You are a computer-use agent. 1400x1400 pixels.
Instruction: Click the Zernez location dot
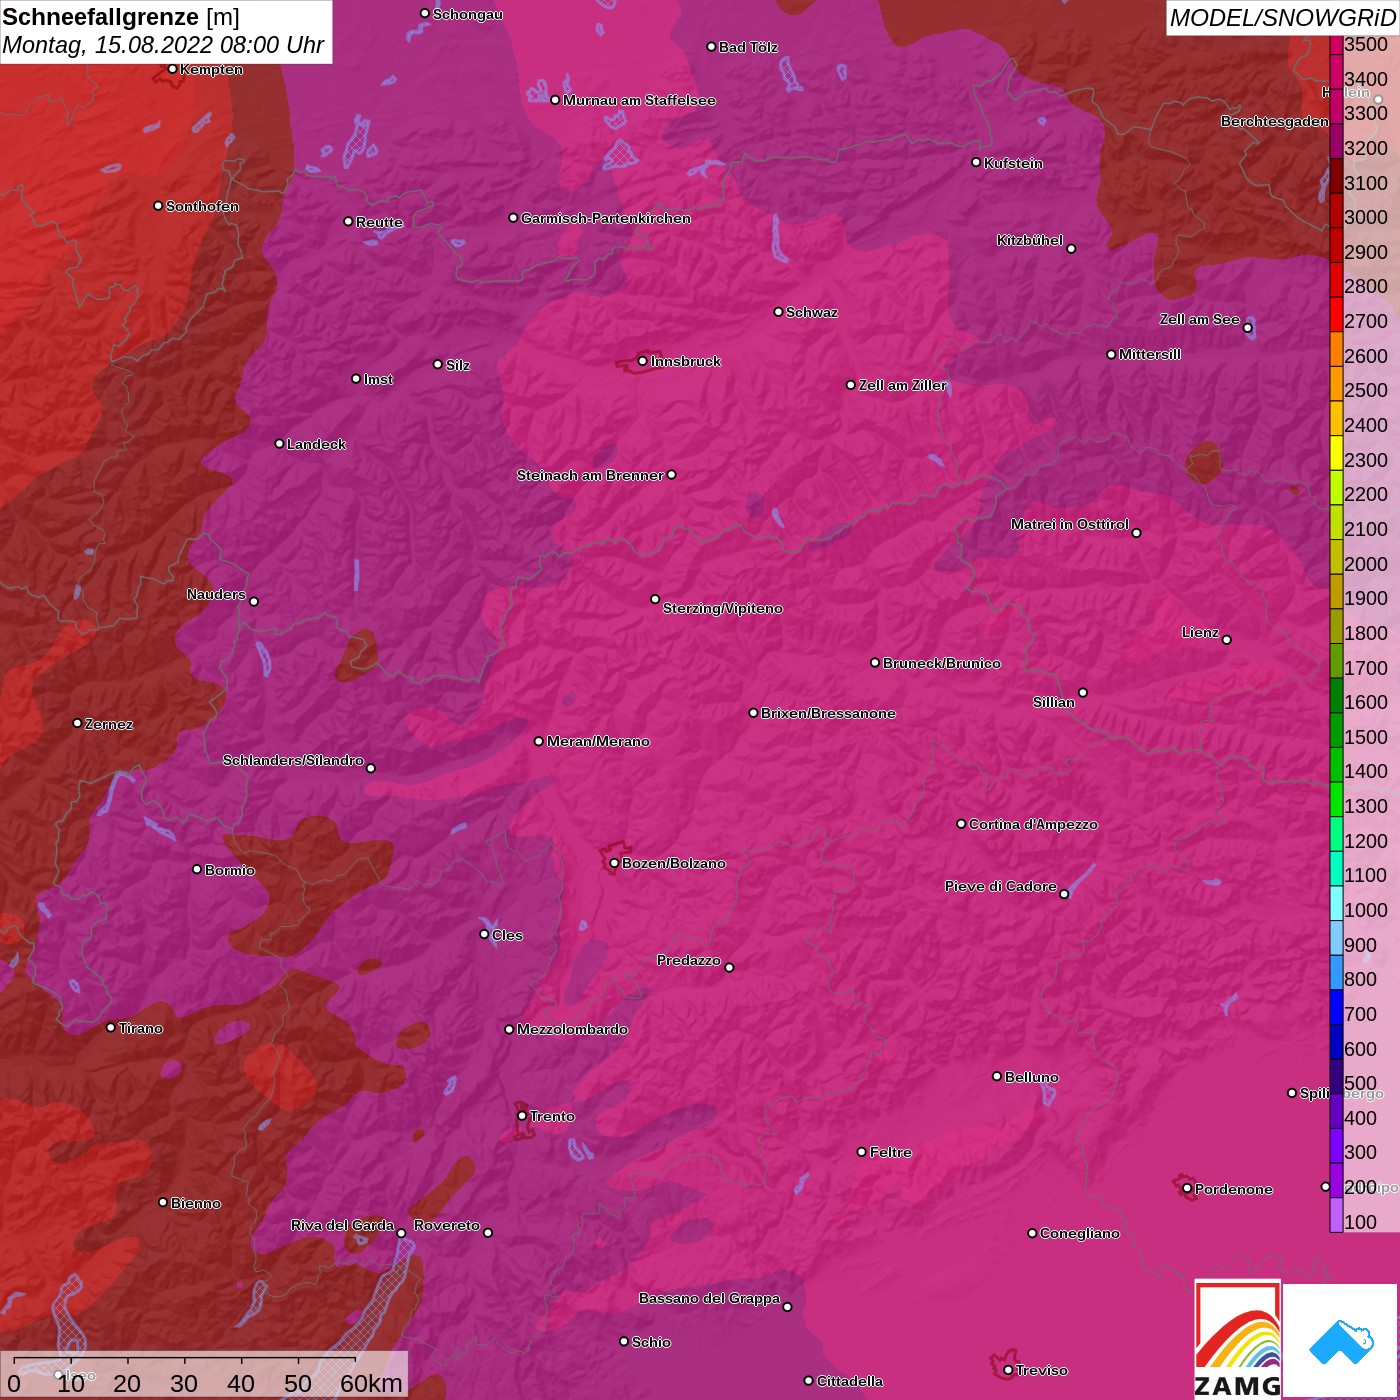click(77, 723)
